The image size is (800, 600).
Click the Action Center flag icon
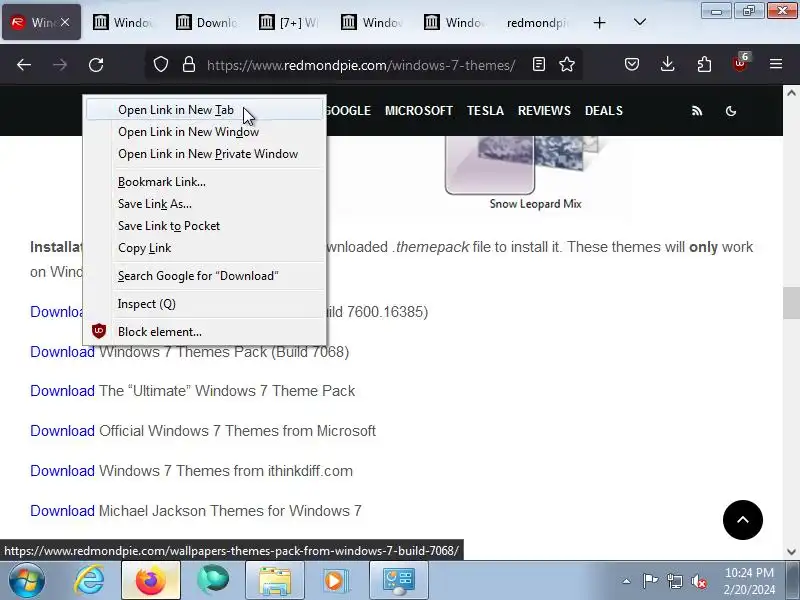[x=650, y=581]
